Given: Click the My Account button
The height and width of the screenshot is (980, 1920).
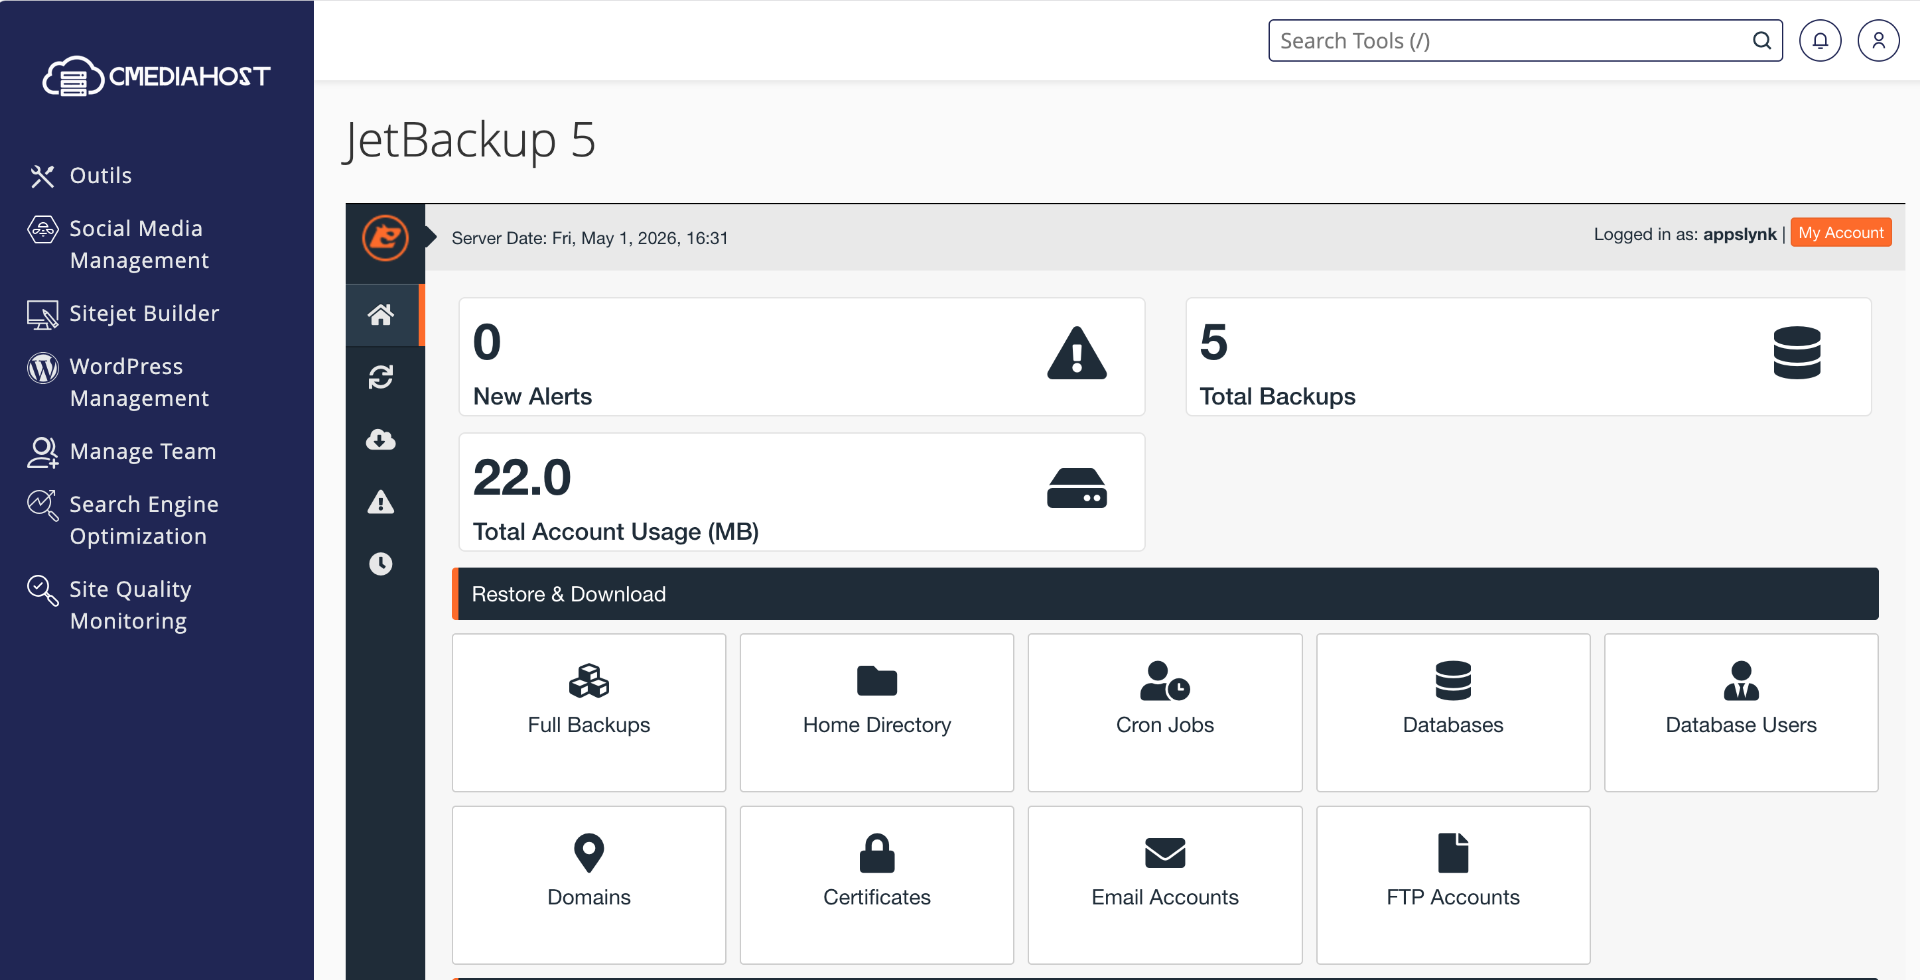Looking at the screenshot, I should click(x=1840, y=233).
